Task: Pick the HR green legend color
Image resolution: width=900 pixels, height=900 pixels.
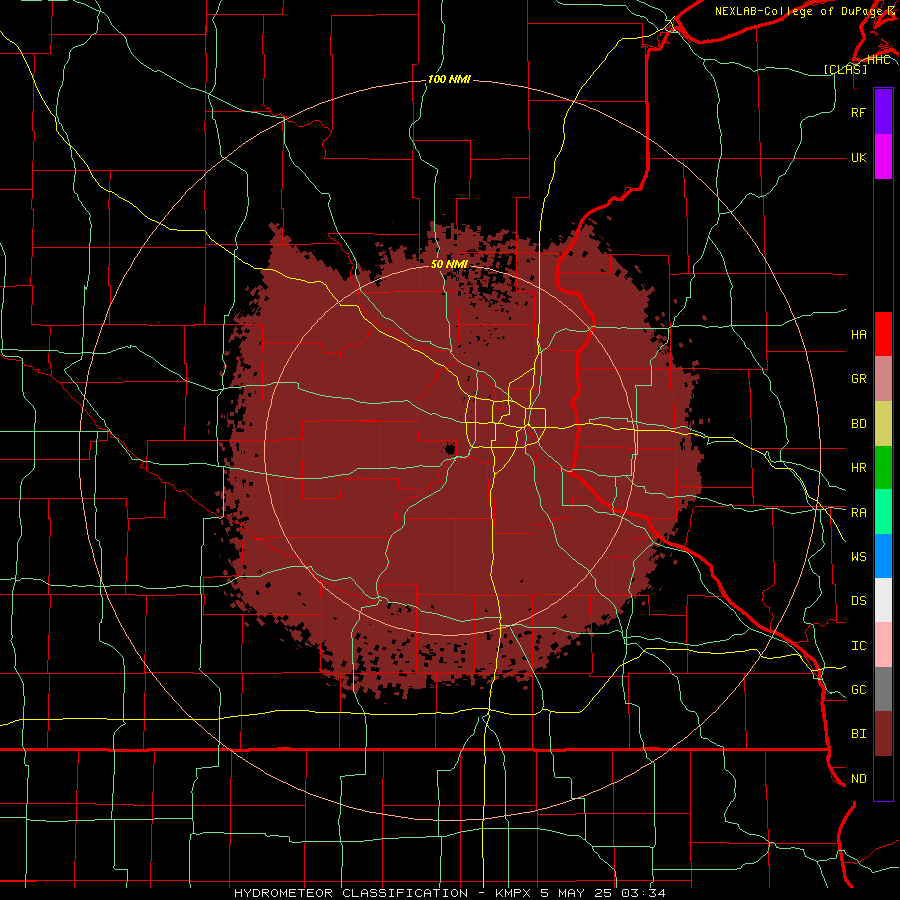Action: click(x=883, y=467)
